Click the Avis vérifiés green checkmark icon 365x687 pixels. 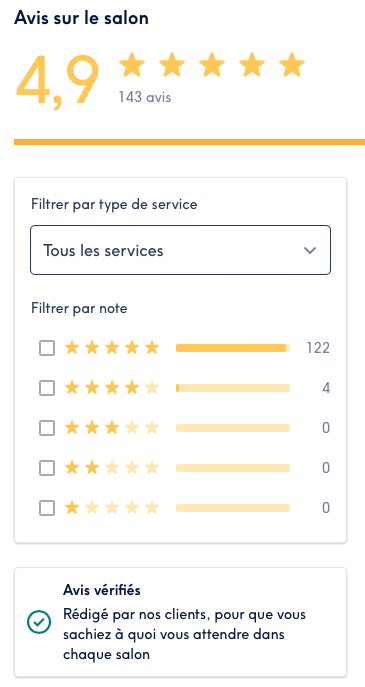point(39,622)
